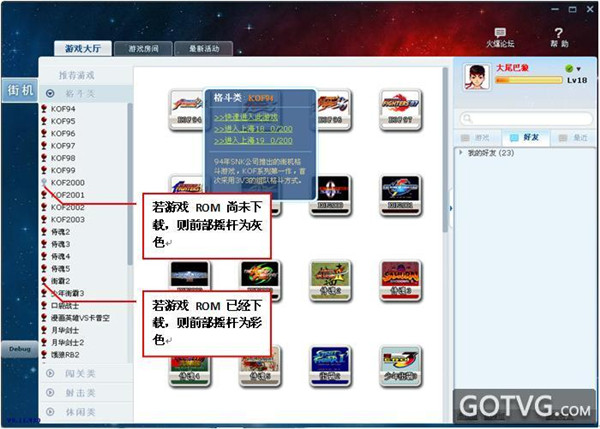600x429 pixels.
Task: Select KOF96 in the game list
Action: click(63, 133)
